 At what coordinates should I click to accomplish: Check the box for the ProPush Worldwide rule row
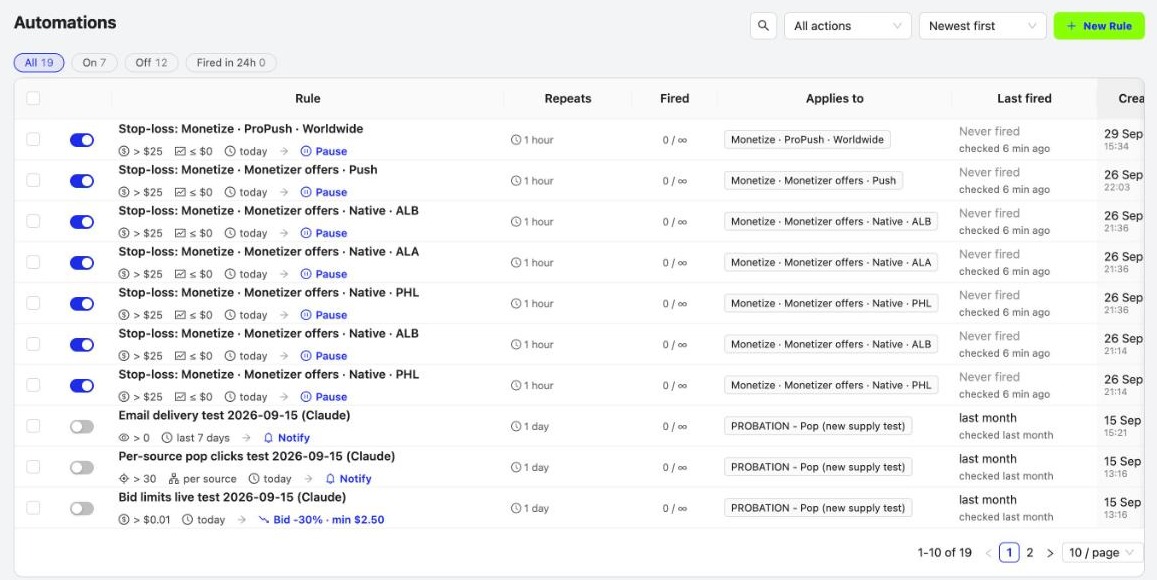(x=33, y=139)
